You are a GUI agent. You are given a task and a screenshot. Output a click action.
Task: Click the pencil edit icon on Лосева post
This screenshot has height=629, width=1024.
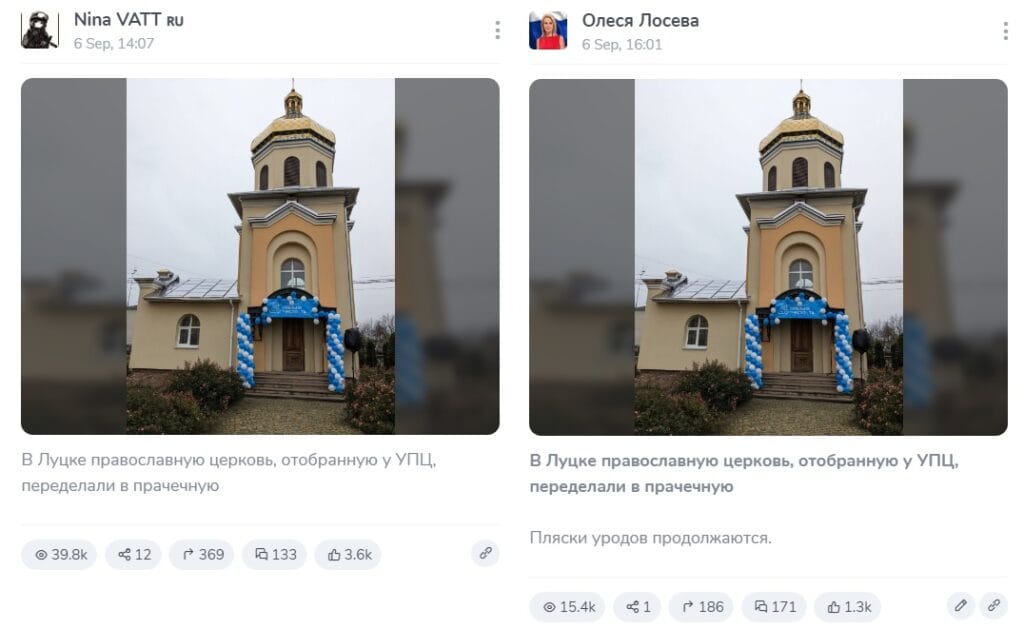pyautogui.click(x=960, y=605)
